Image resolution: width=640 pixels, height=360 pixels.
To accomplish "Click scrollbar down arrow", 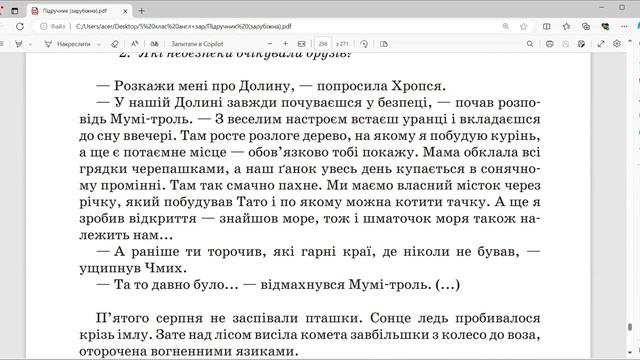I will tap(630, 352).
